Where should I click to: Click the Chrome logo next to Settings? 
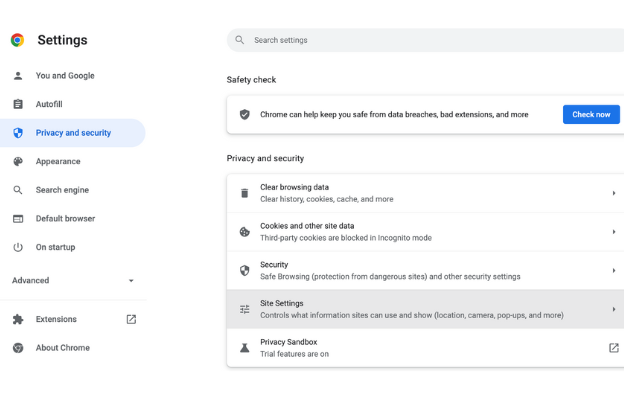[17, 40]
